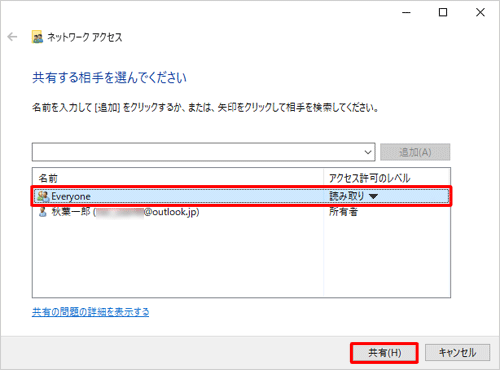500x370 pixels.
Task: Minimize the Network Access window
Action: pyautogui.click(x=406, y=13)
